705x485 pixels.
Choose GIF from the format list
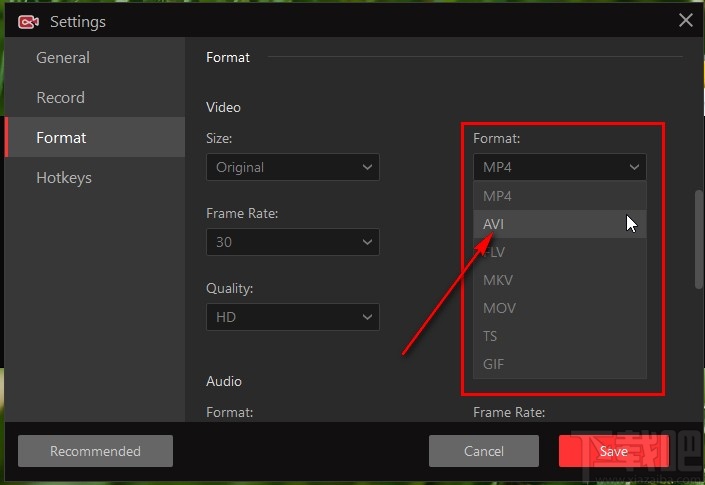(560, 364)
